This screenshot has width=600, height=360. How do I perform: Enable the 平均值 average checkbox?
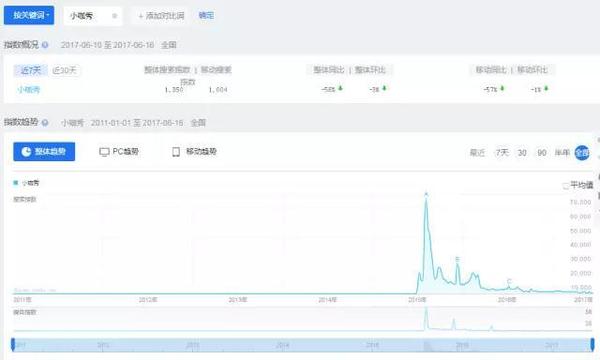tap(566, 186)
